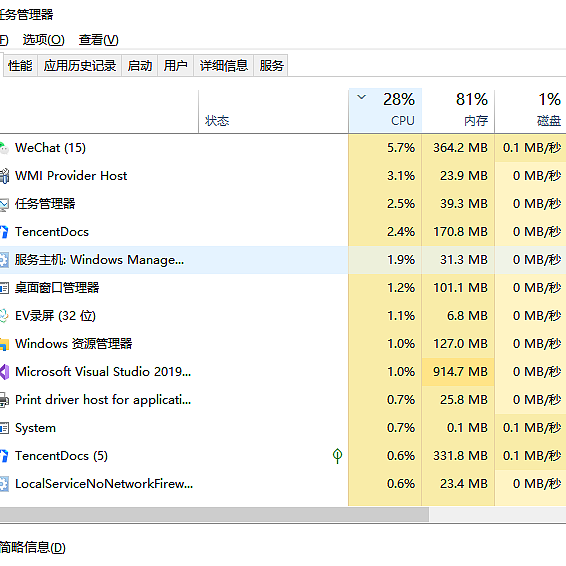Click the System process icon
This screenshot has width=566, height=566.
click(x=4, y=428)
